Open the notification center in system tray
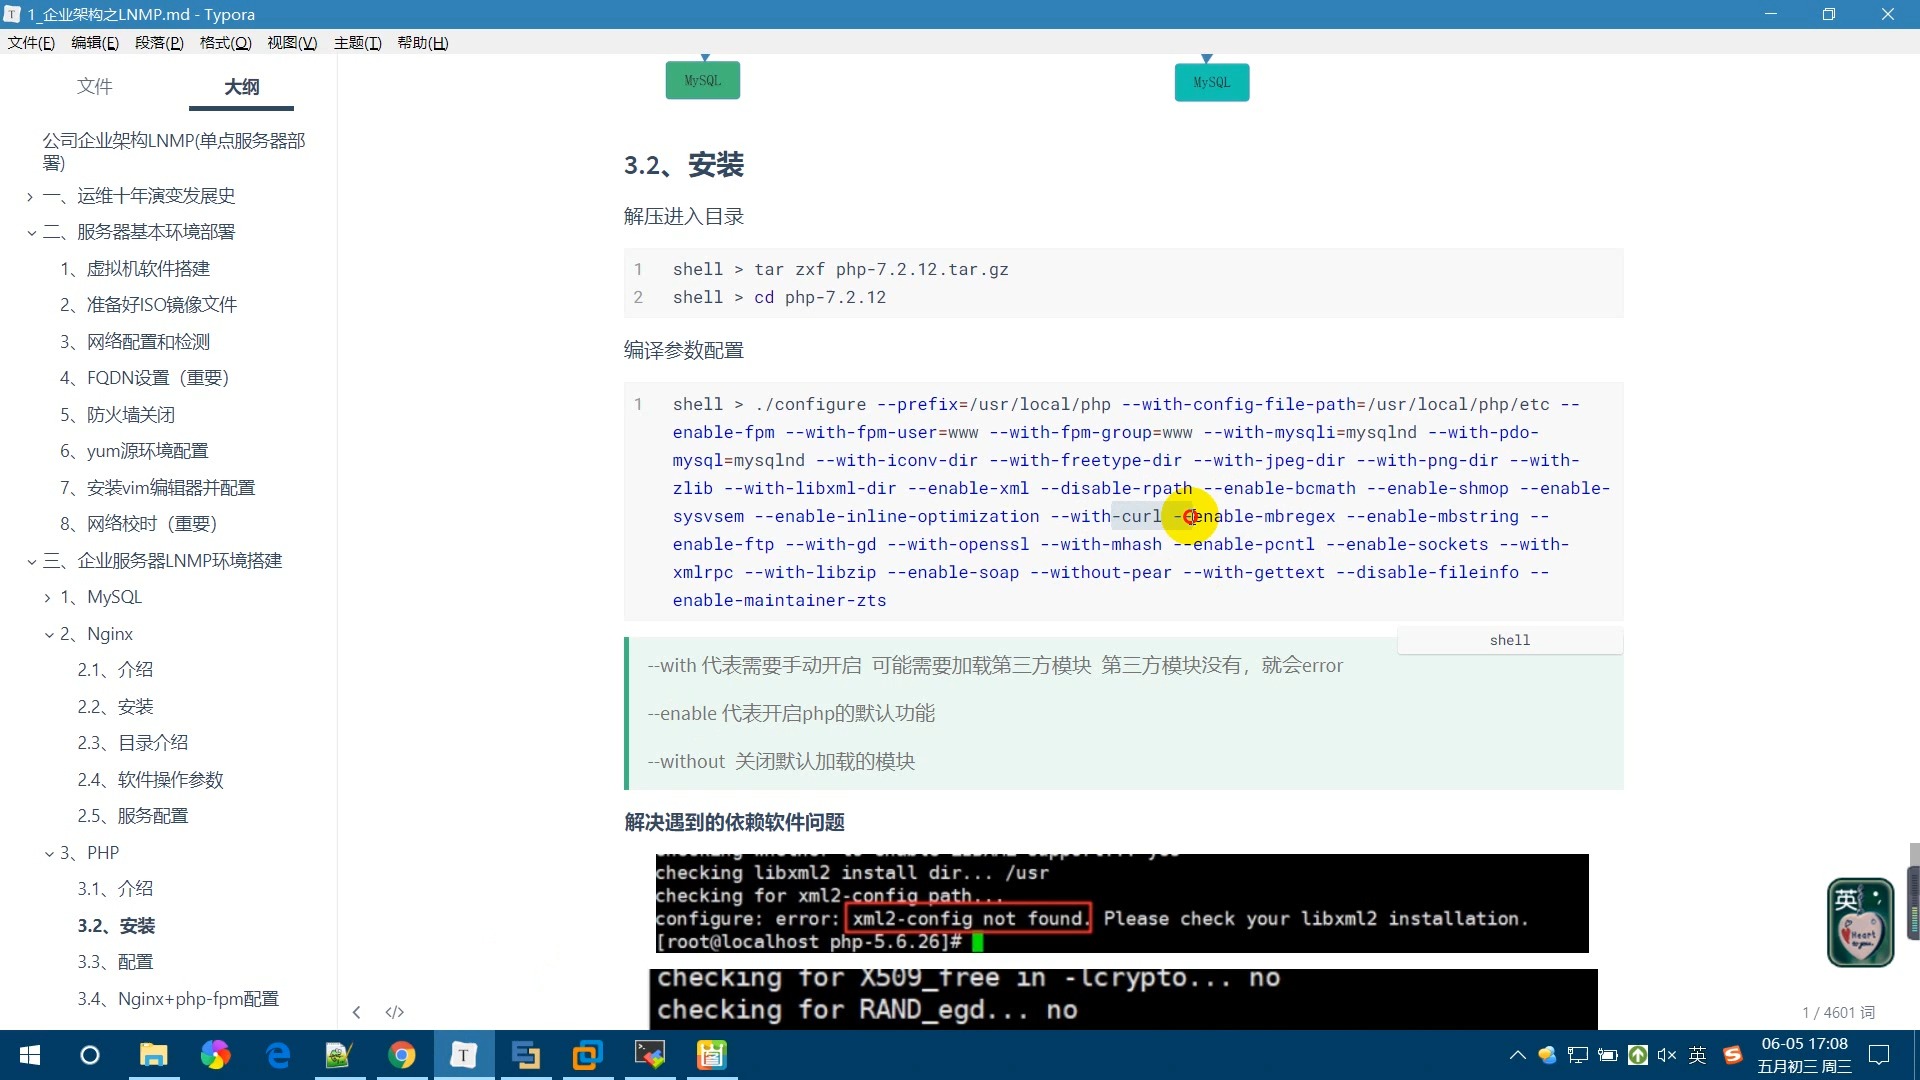Viewport: 1920px width, 1080px height. (x=1879, y=1055)
